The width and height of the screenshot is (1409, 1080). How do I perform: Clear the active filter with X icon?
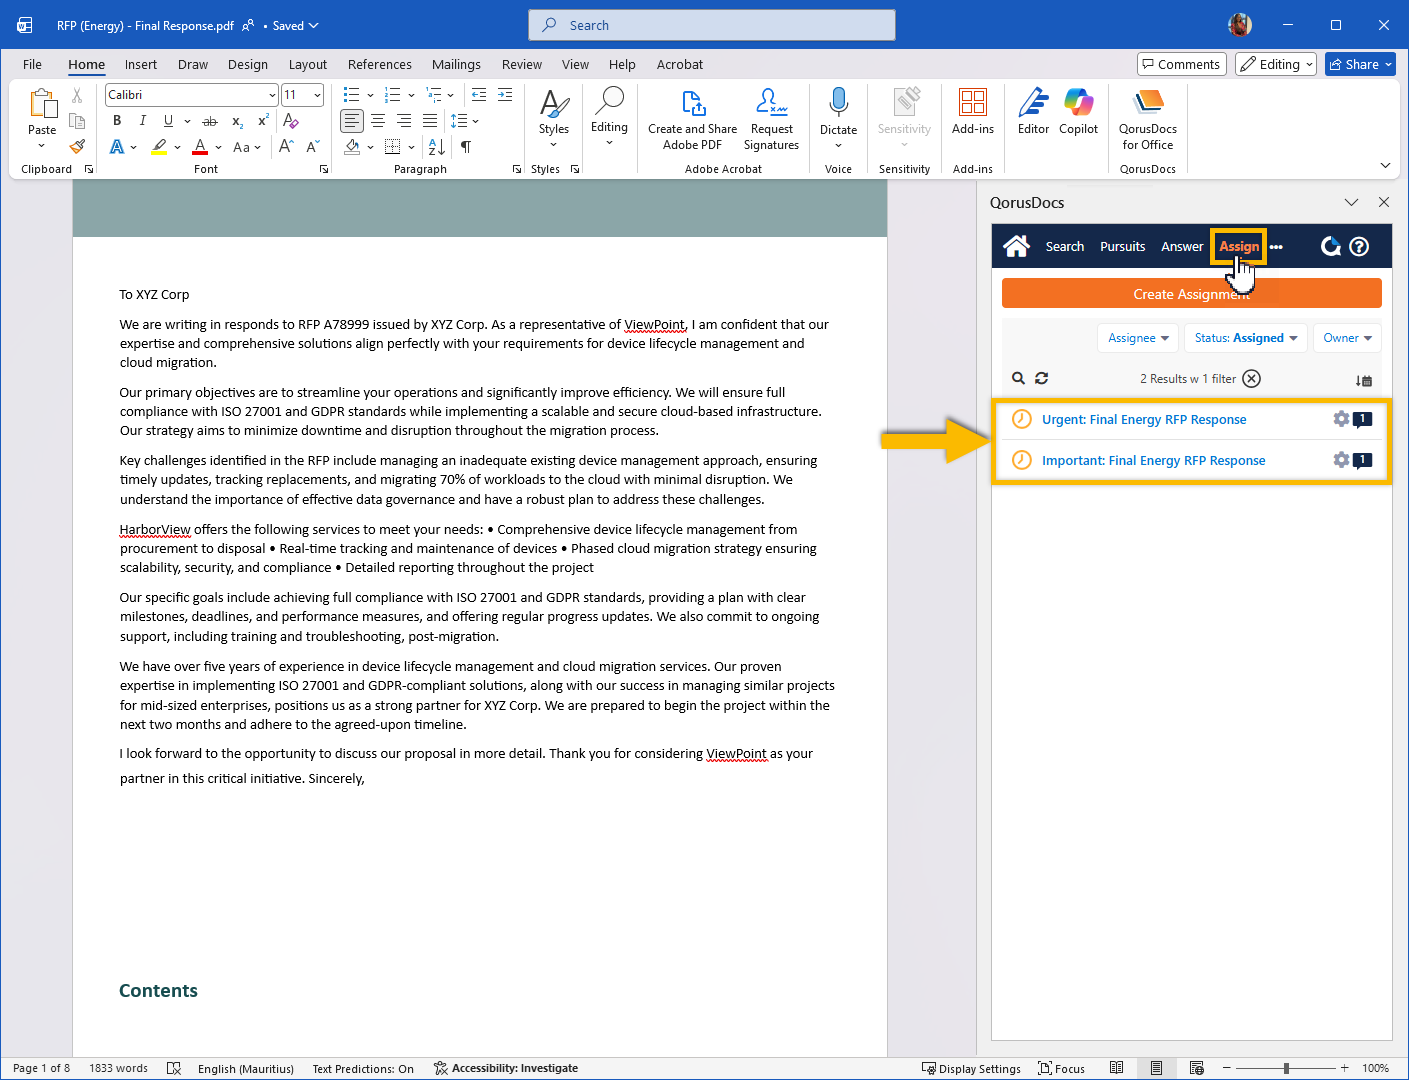(1251, 379)
